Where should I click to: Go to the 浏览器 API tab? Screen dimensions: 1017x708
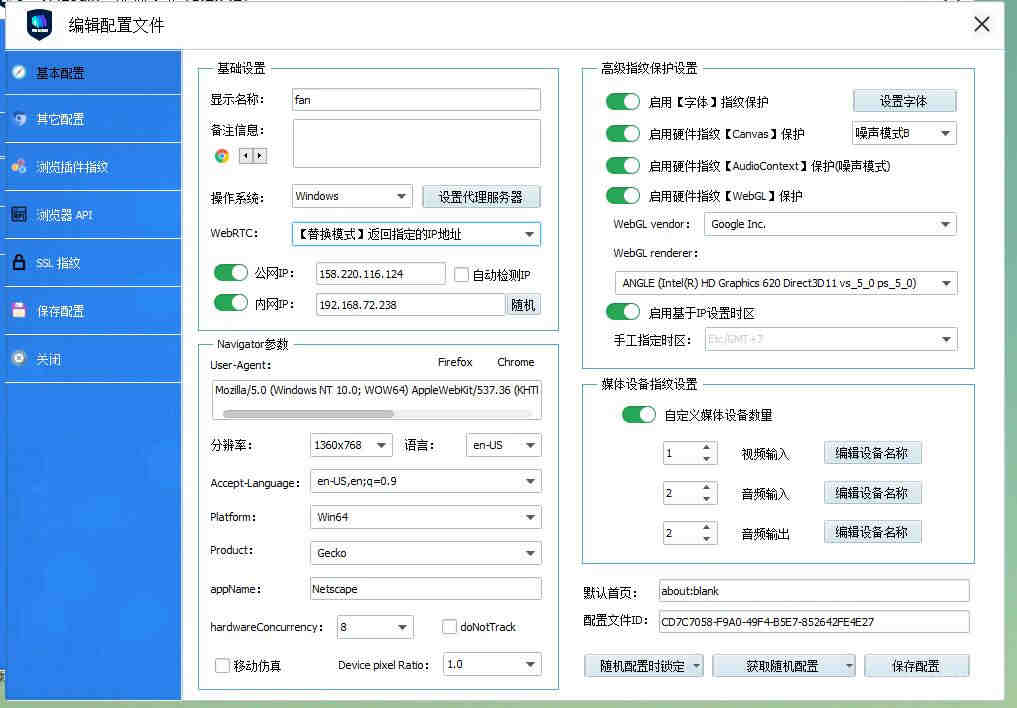[93, 215]
